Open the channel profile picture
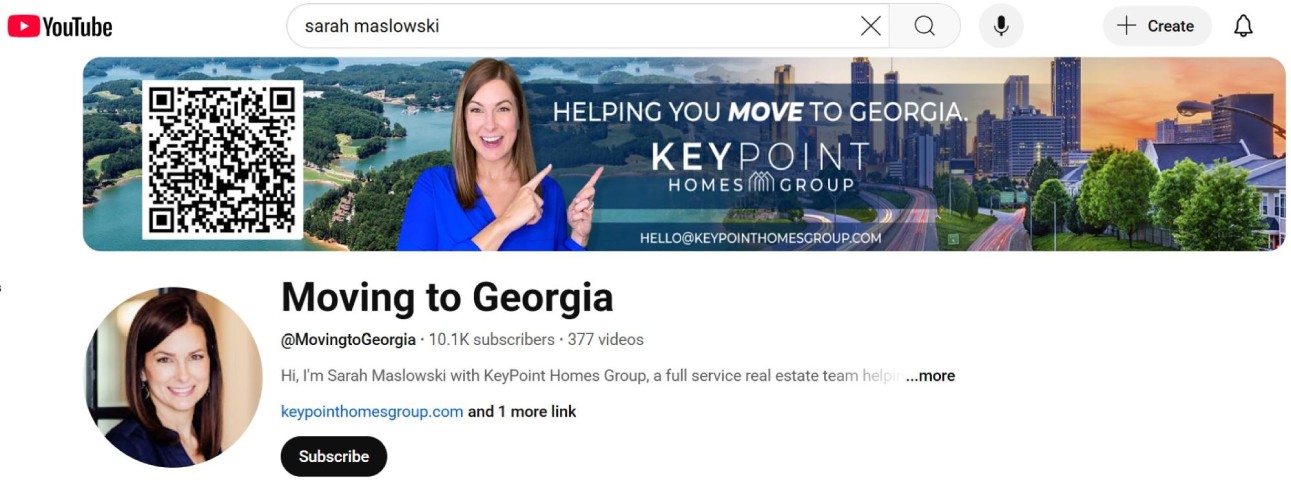The height and width of the screenshot is (500, 1291). [173, 377]
